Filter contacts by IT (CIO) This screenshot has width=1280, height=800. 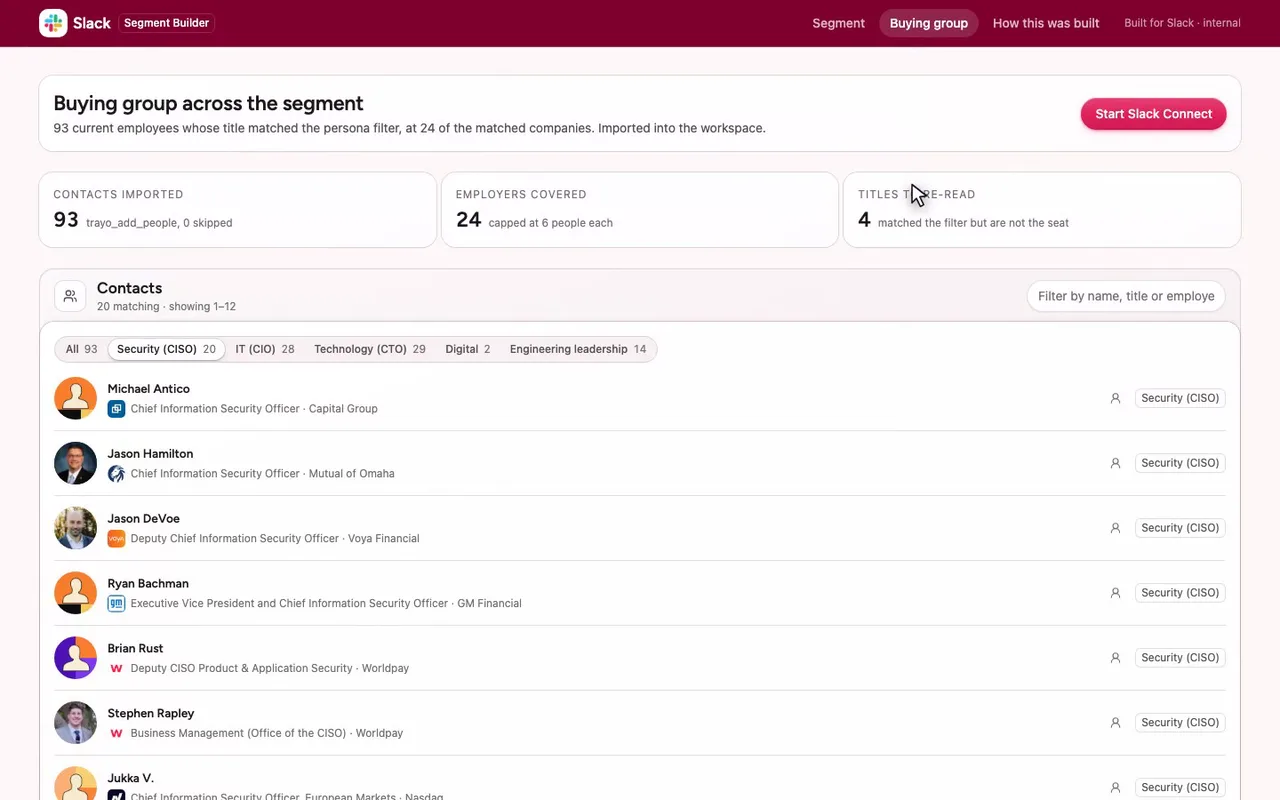[265, 349]
